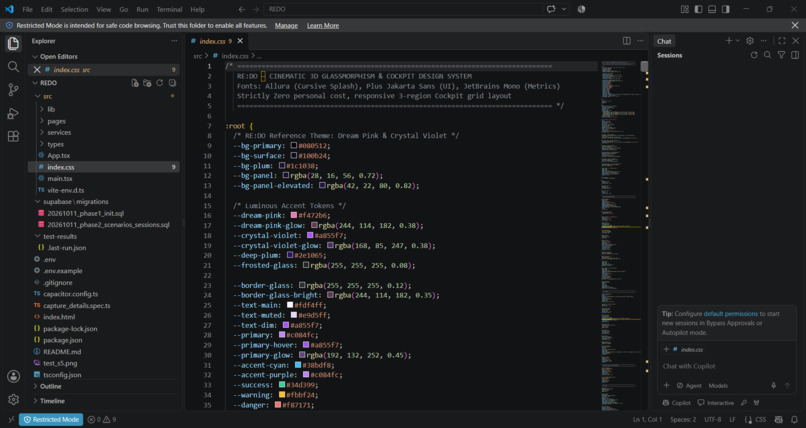This screenshot has width=806, height=428.
Task: Open the Agent mode picker
Action: [689, 386]
